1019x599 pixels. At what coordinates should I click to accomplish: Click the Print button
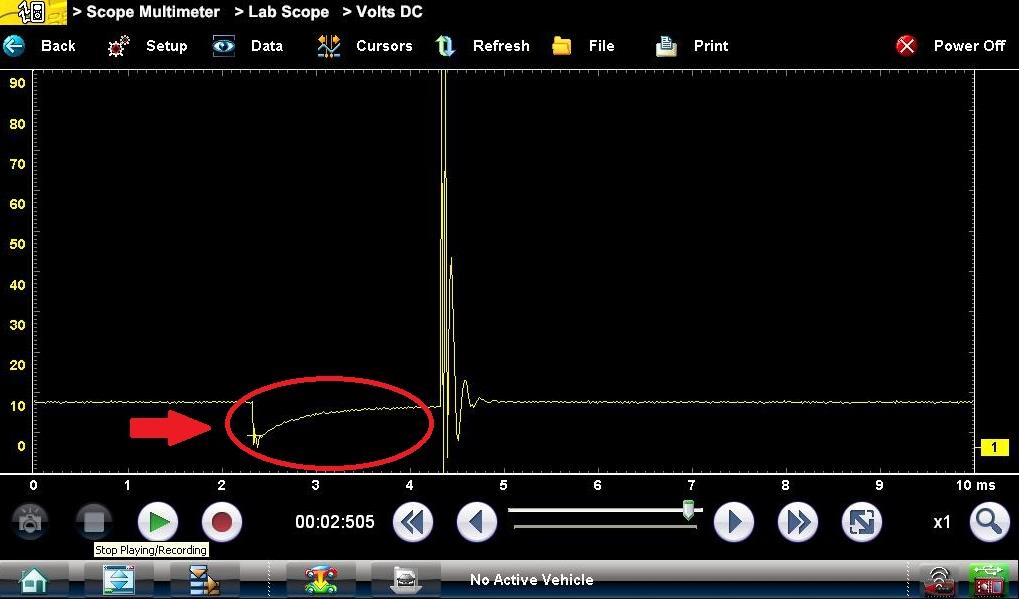[692, 46]
